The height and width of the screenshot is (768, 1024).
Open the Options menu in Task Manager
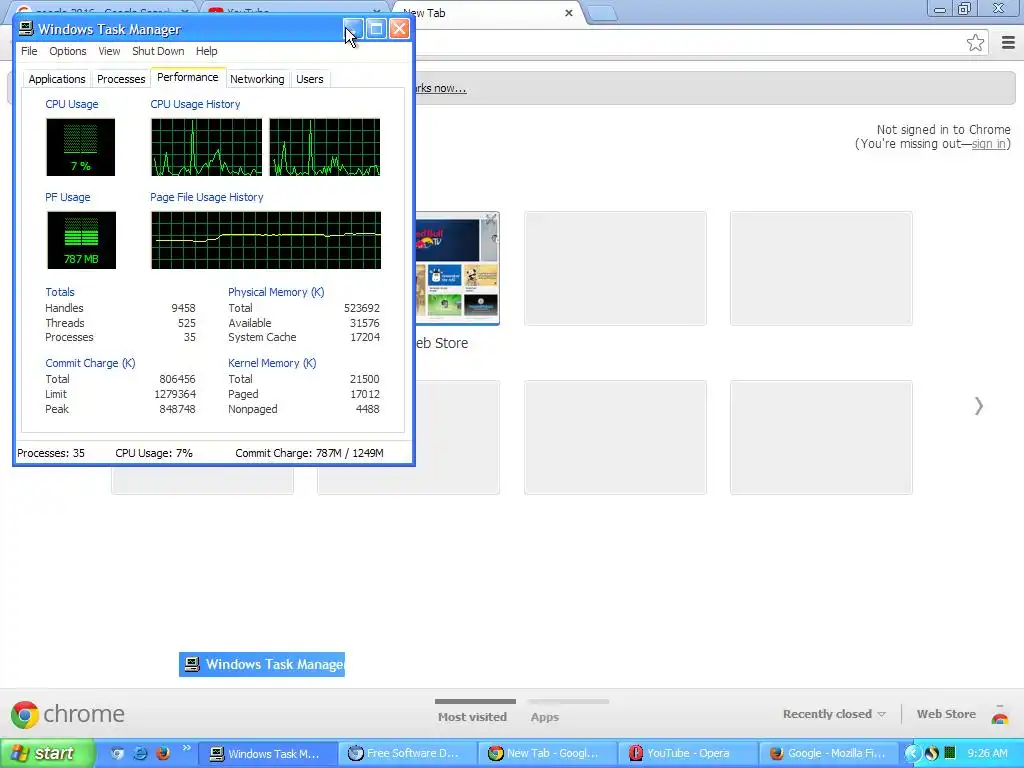coord(67,51)
